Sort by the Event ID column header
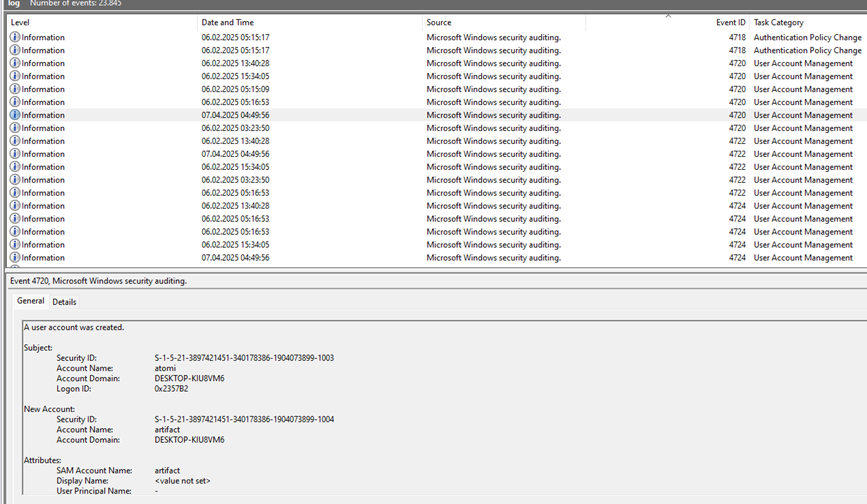 coord(730,23)
